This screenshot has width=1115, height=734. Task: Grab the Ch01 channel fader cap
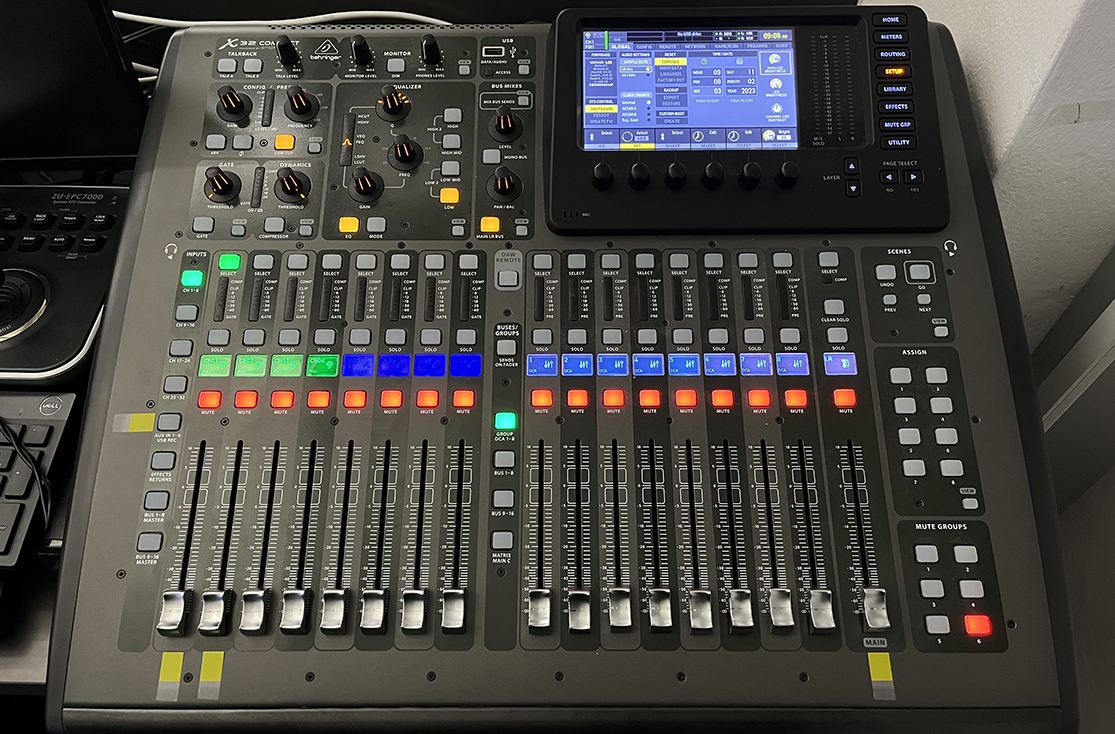174,612
